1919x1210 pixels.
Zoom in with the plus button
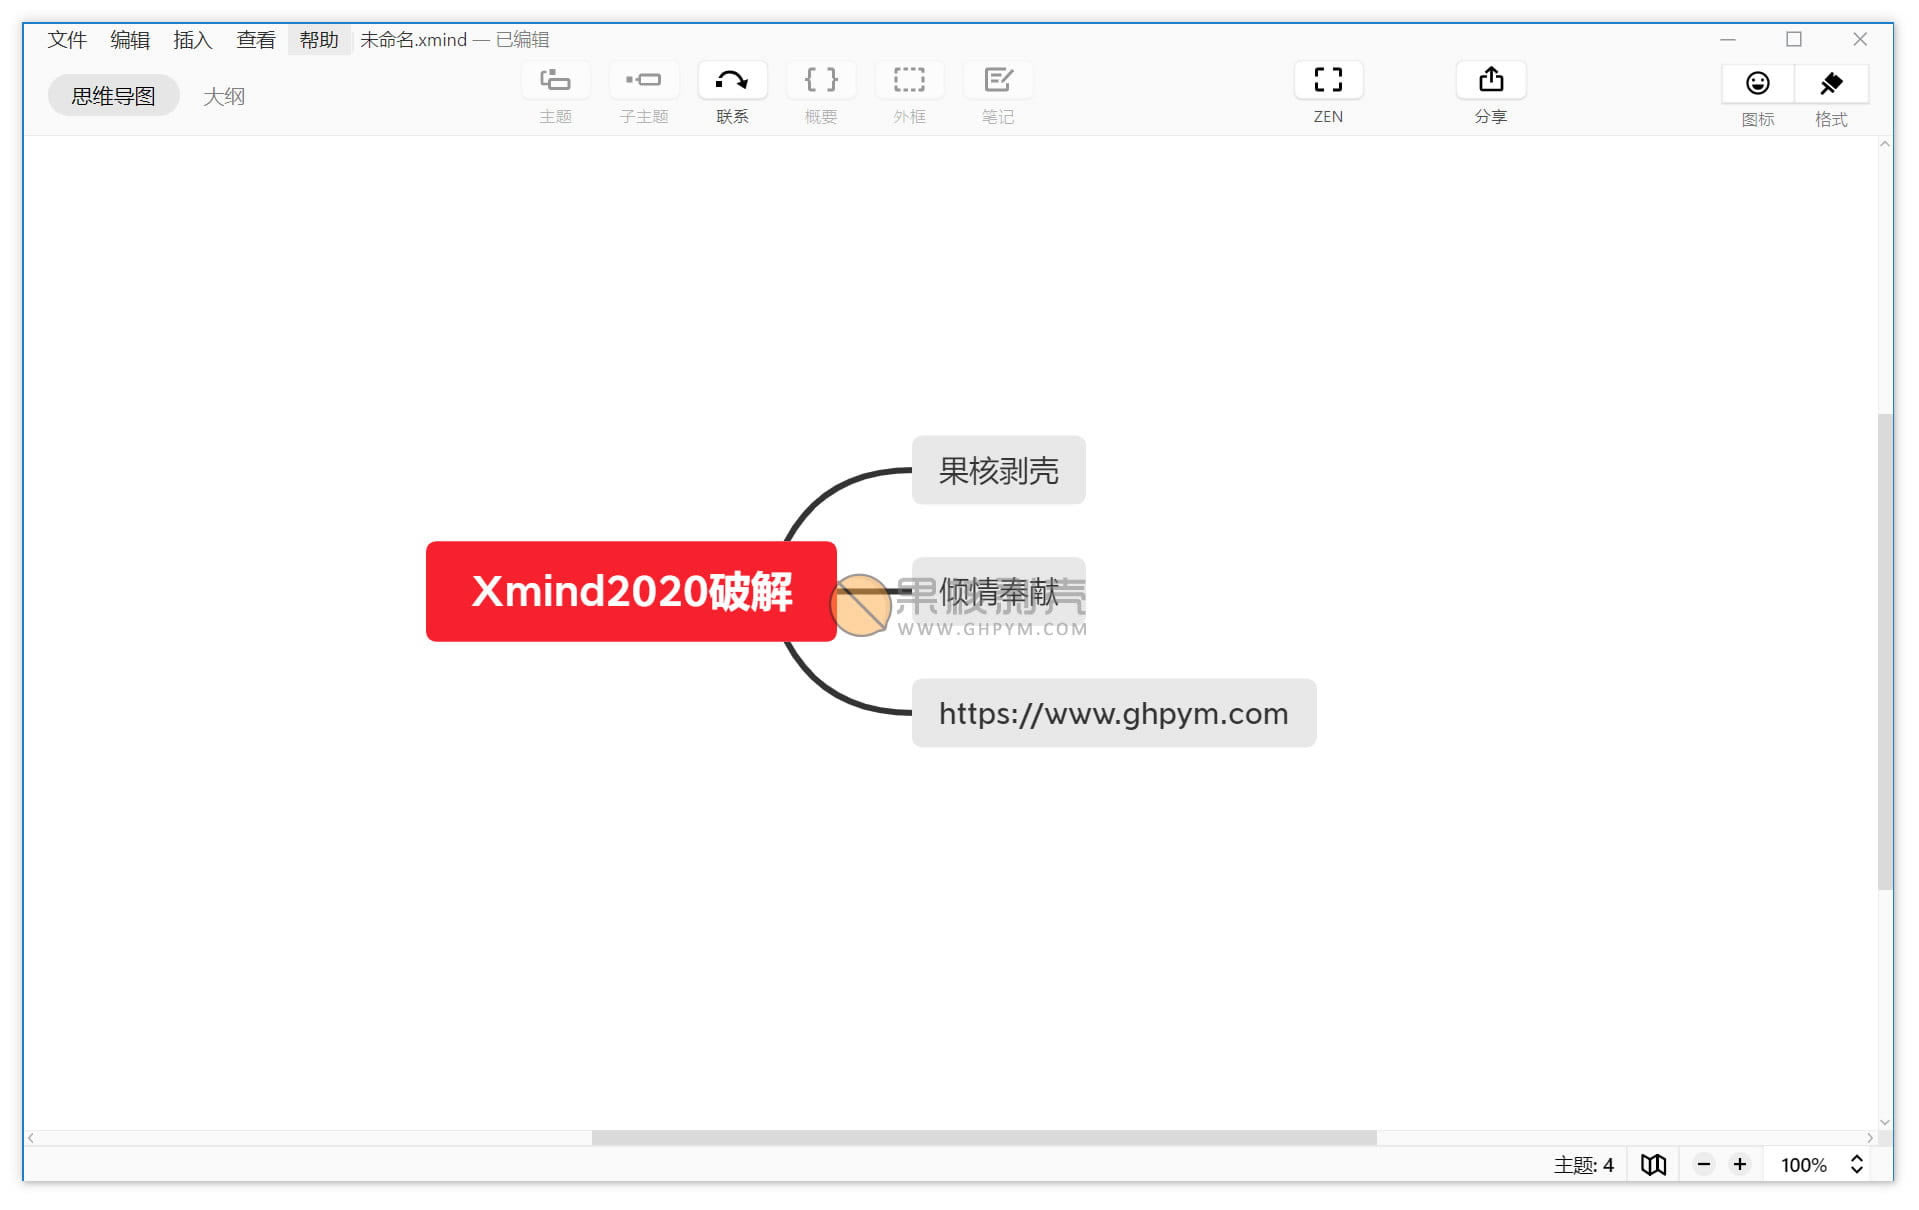pos(1740,1164)
